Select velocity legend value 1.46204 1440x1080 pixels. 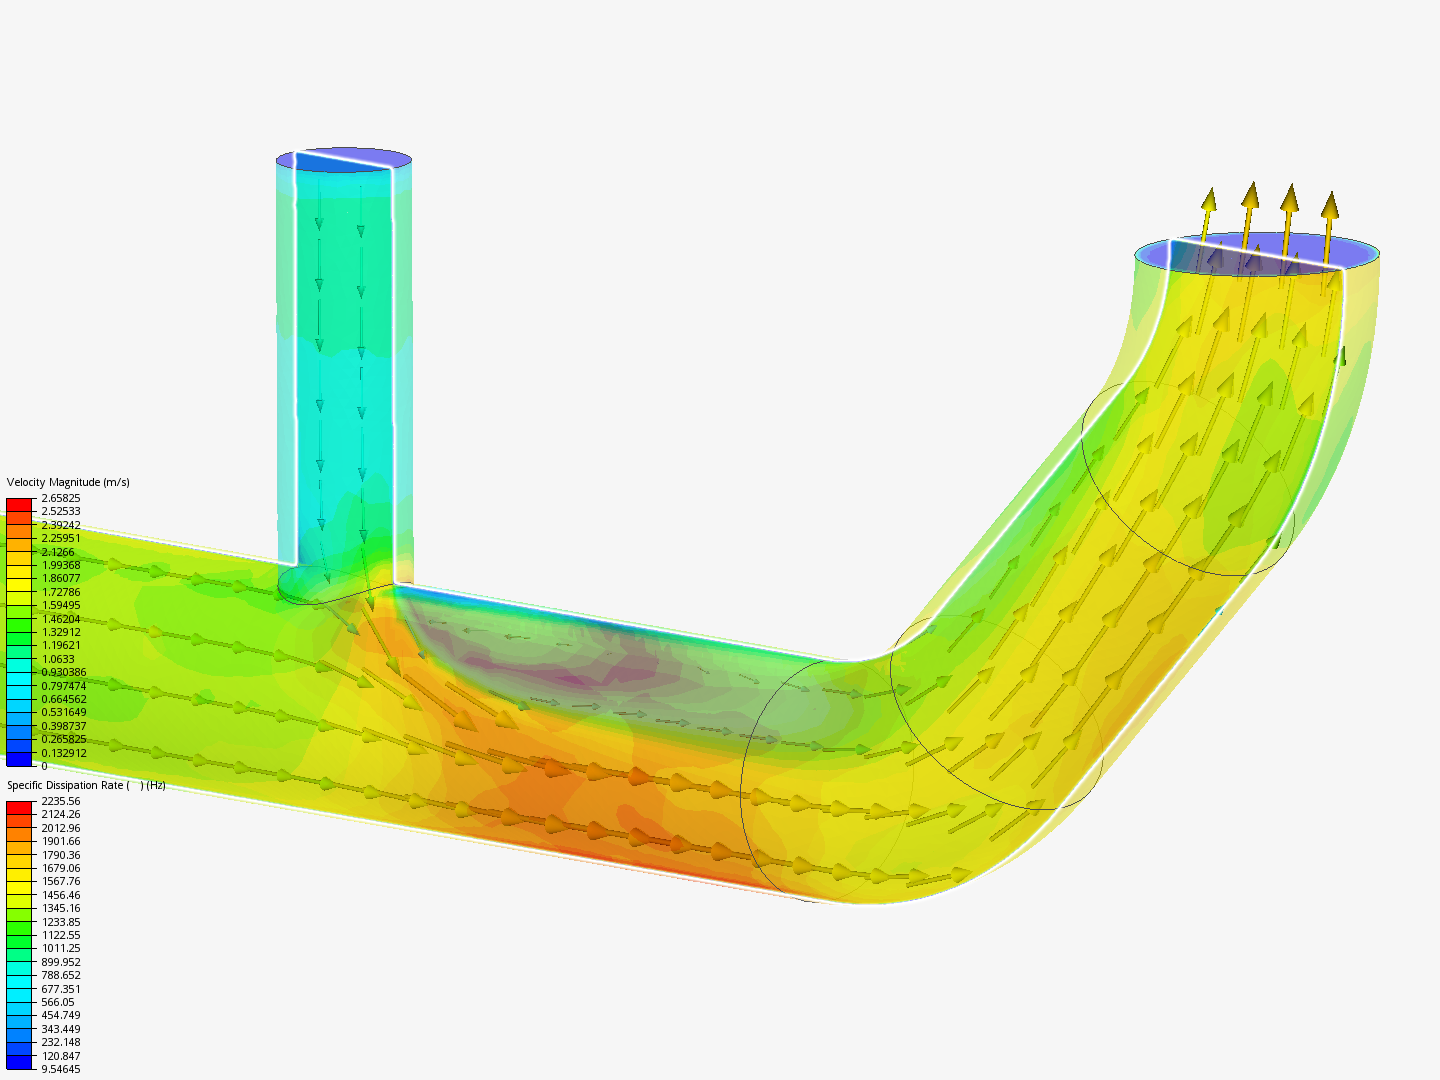click(x=61, y=619)
